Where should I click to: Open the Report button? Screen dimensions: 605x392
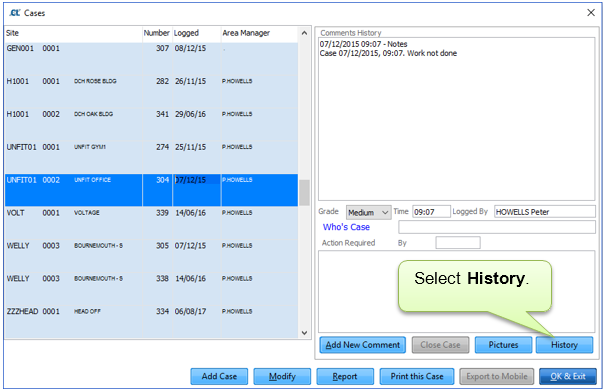tap(345, 376)
